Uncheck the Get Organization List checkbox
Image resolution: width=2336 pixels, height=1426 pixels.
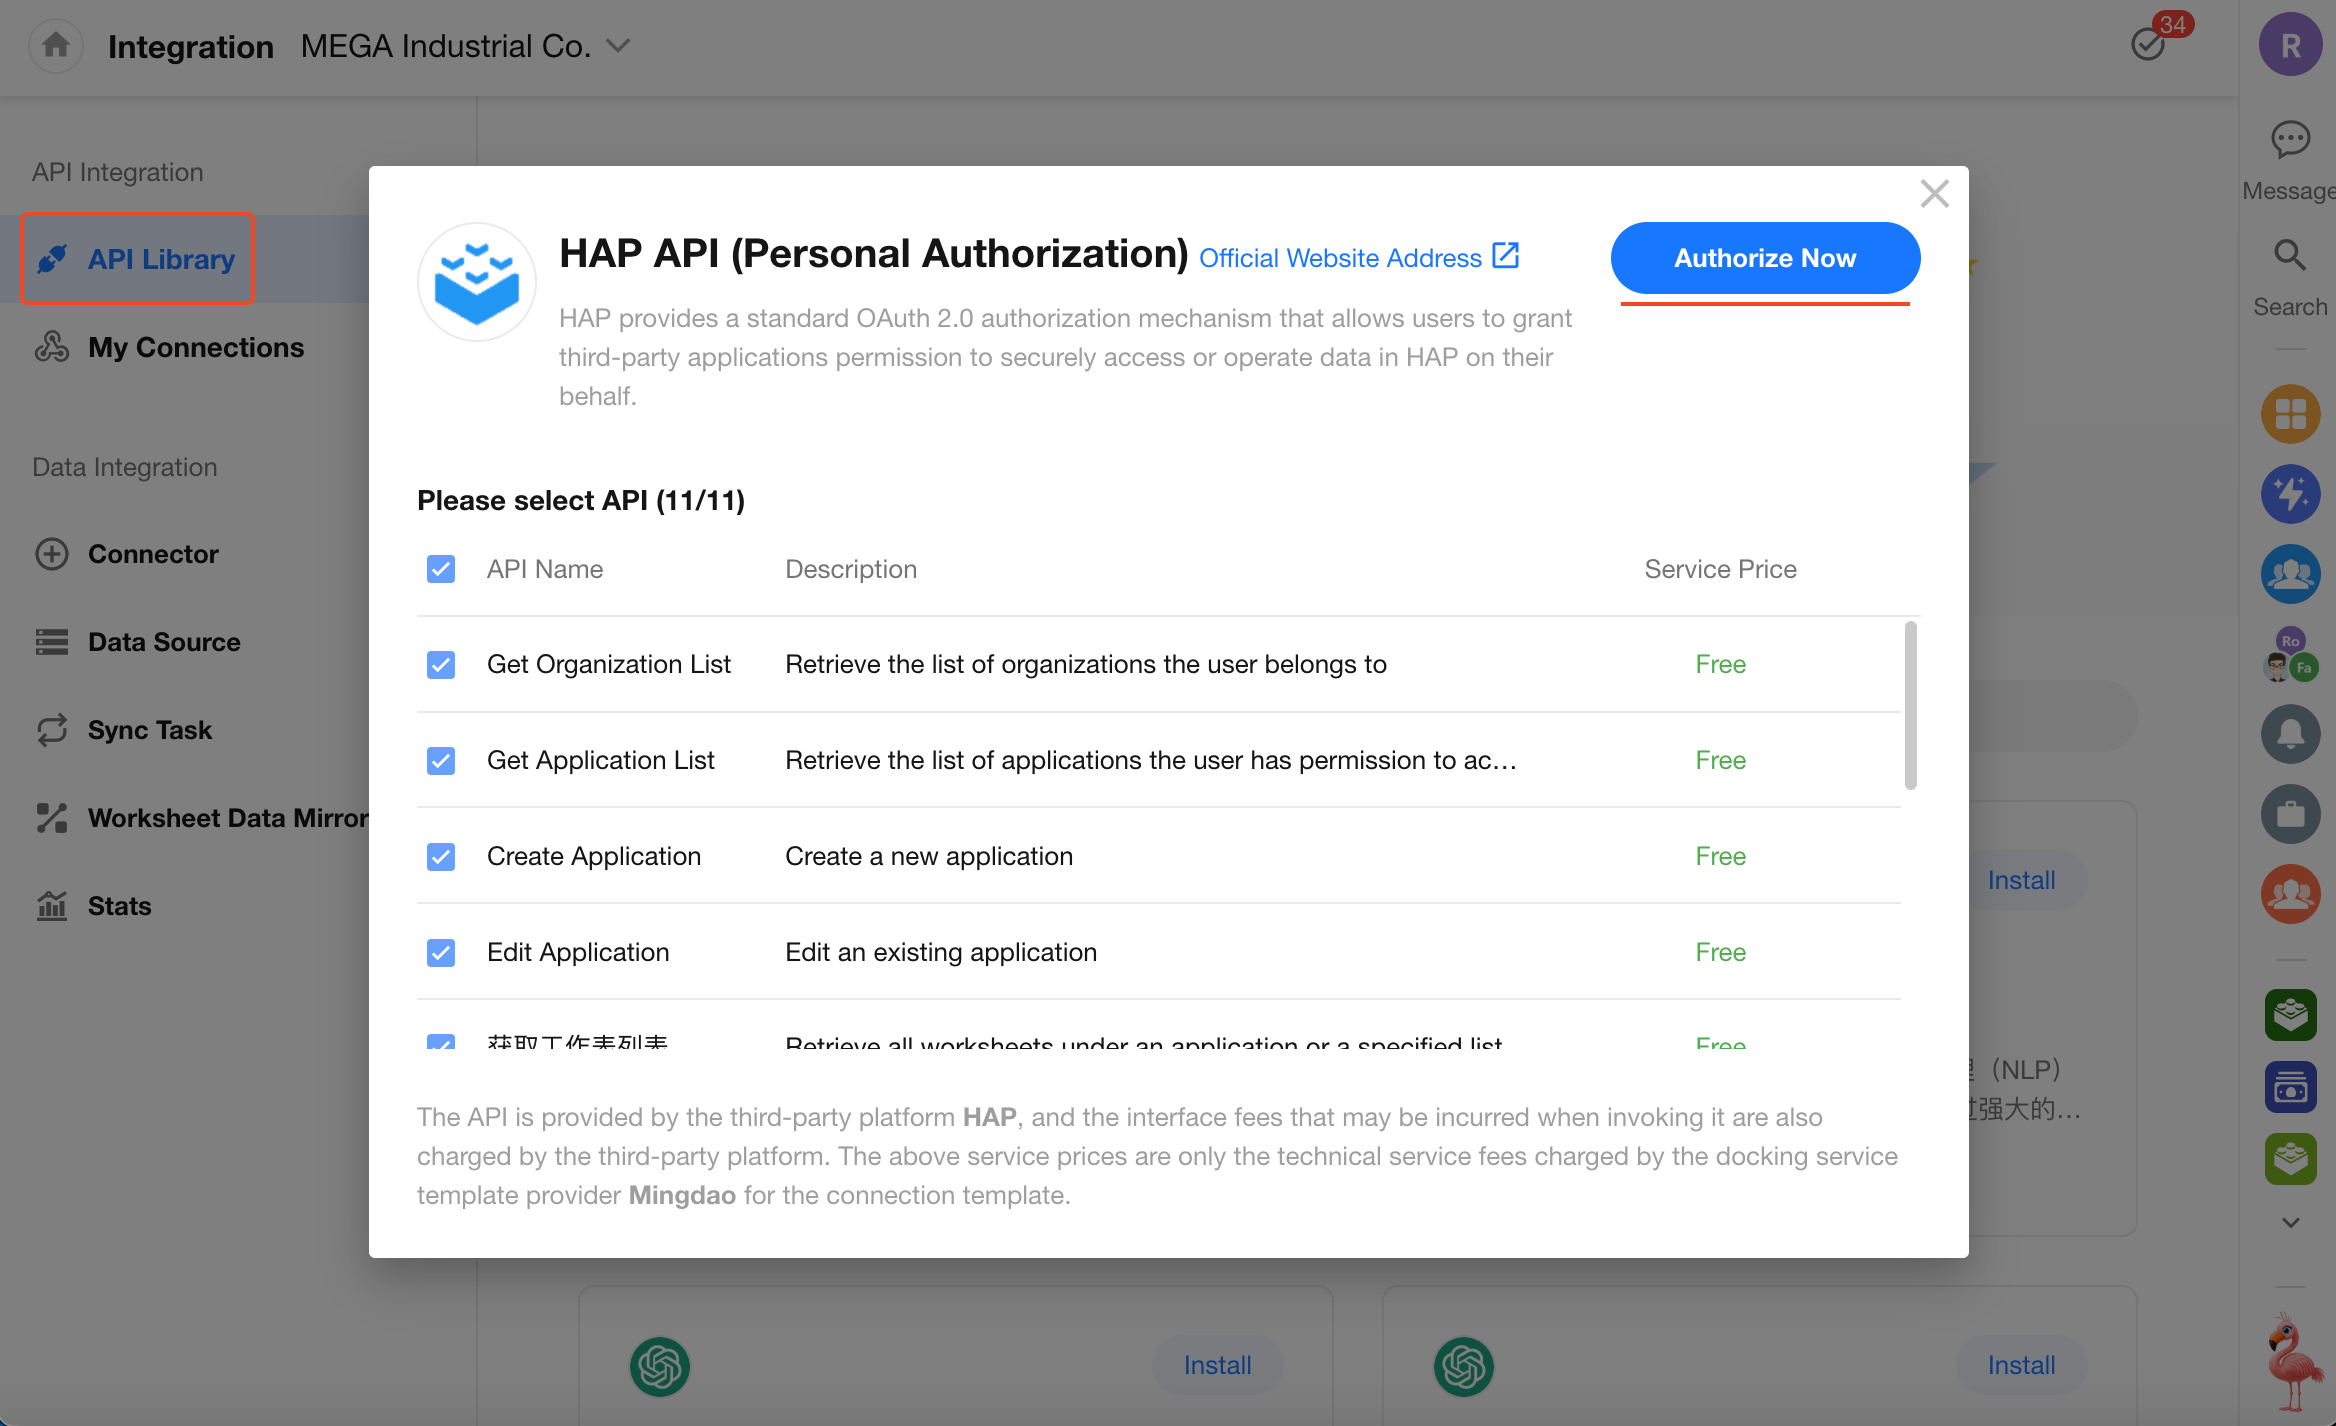(441, 665)
